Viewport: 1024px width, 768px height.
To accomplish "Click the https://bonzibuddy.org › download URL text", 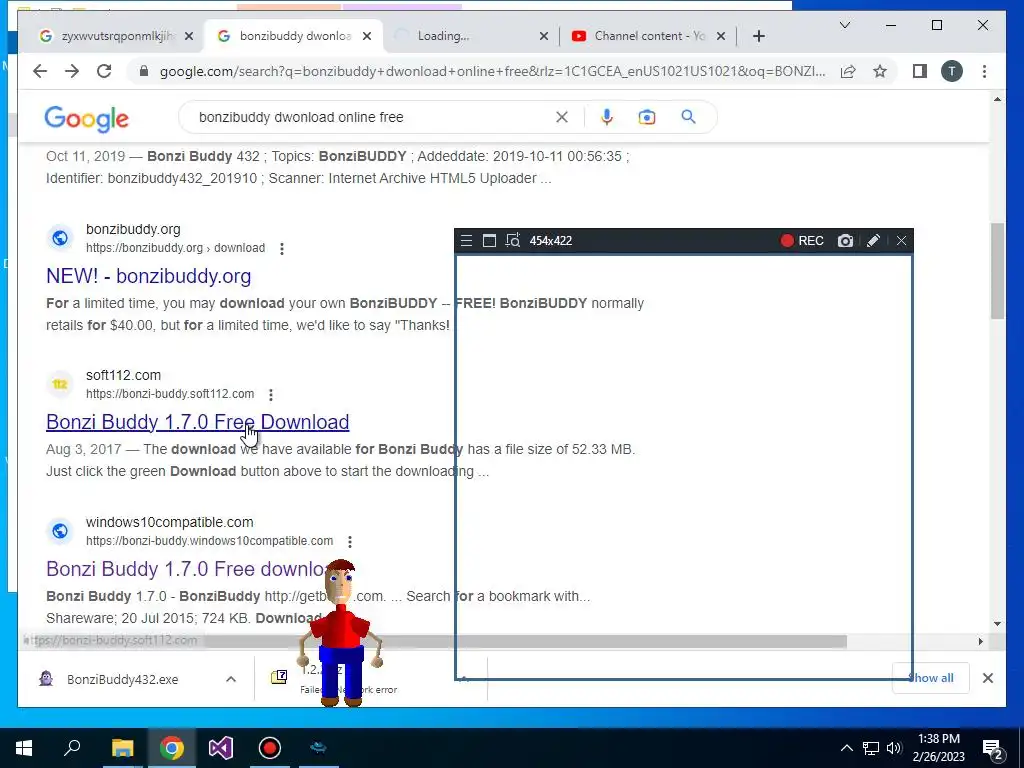I will [x=176, y=248].
